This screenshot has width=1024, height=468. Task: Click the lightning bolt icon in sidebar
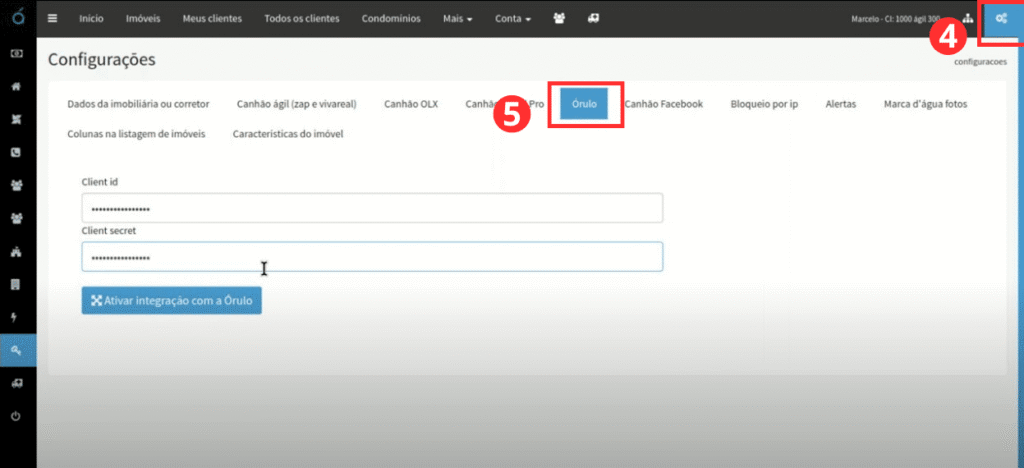pyautogui.click(x=16, y=317)
